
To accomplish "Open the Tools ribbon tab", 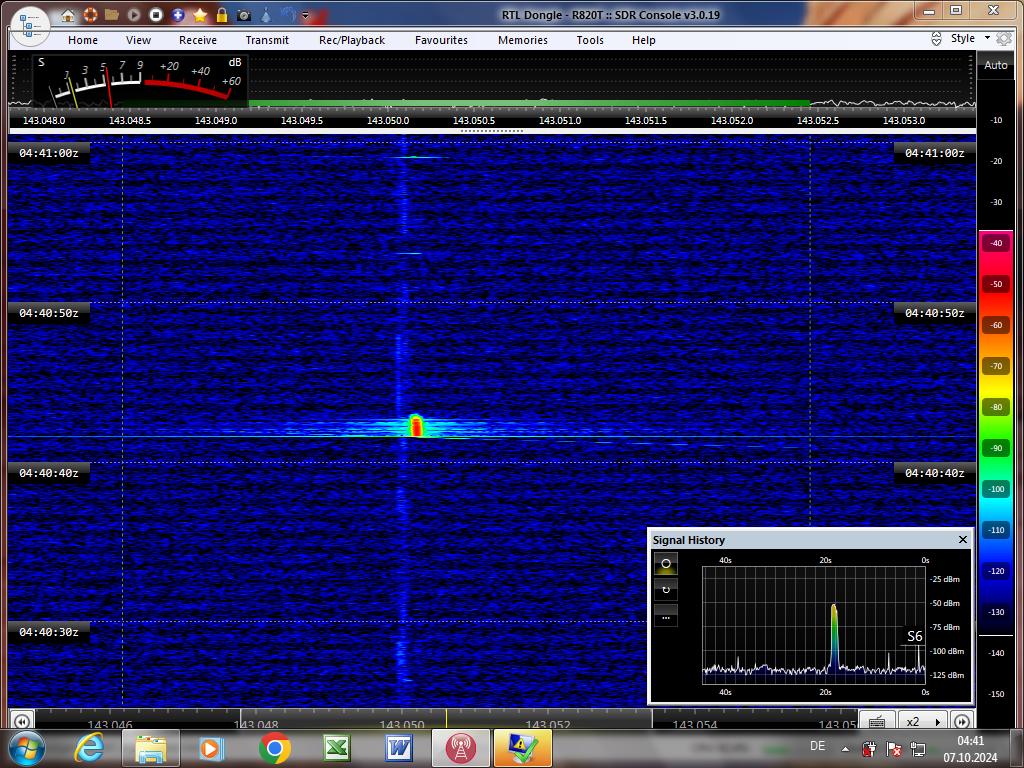I will tap(590, 40).
